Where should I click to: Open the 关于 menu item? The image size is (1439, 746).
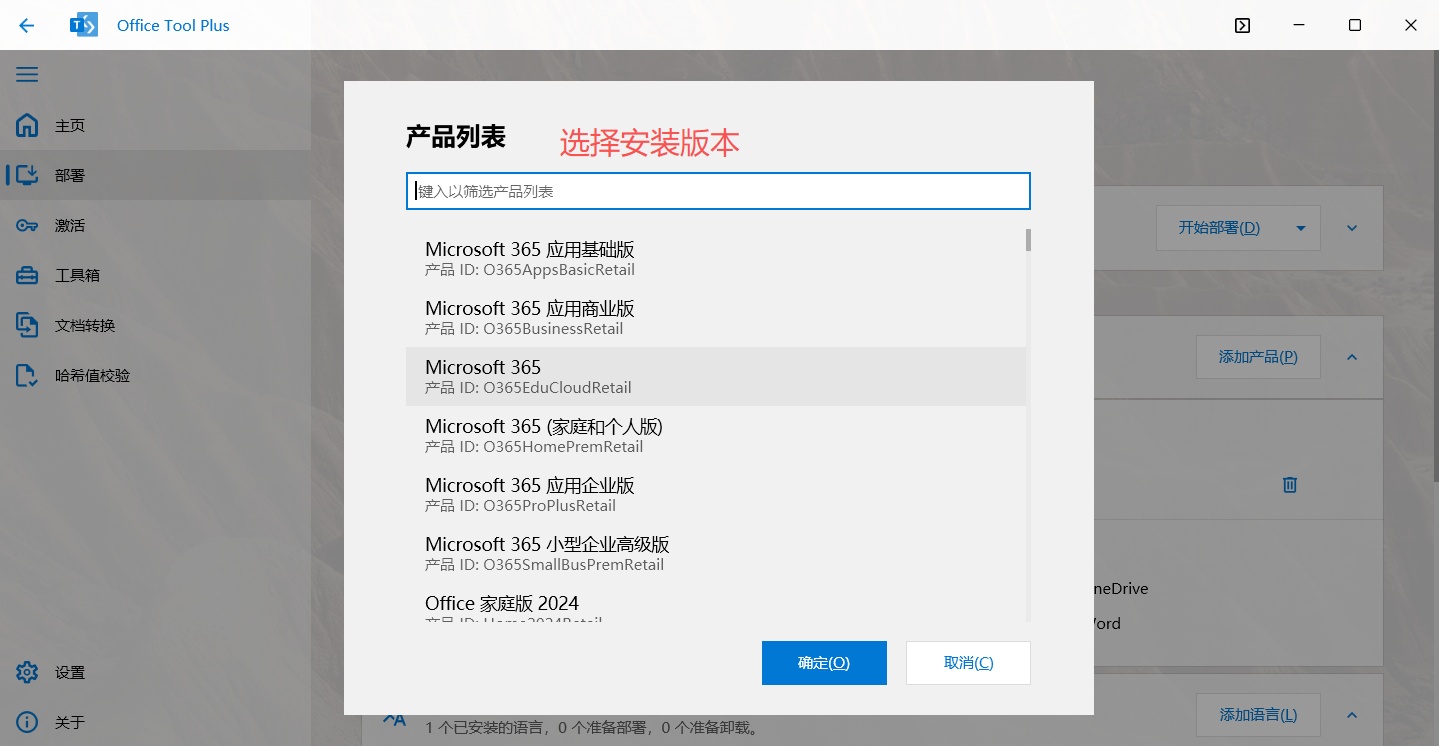[x=155, y=722]
